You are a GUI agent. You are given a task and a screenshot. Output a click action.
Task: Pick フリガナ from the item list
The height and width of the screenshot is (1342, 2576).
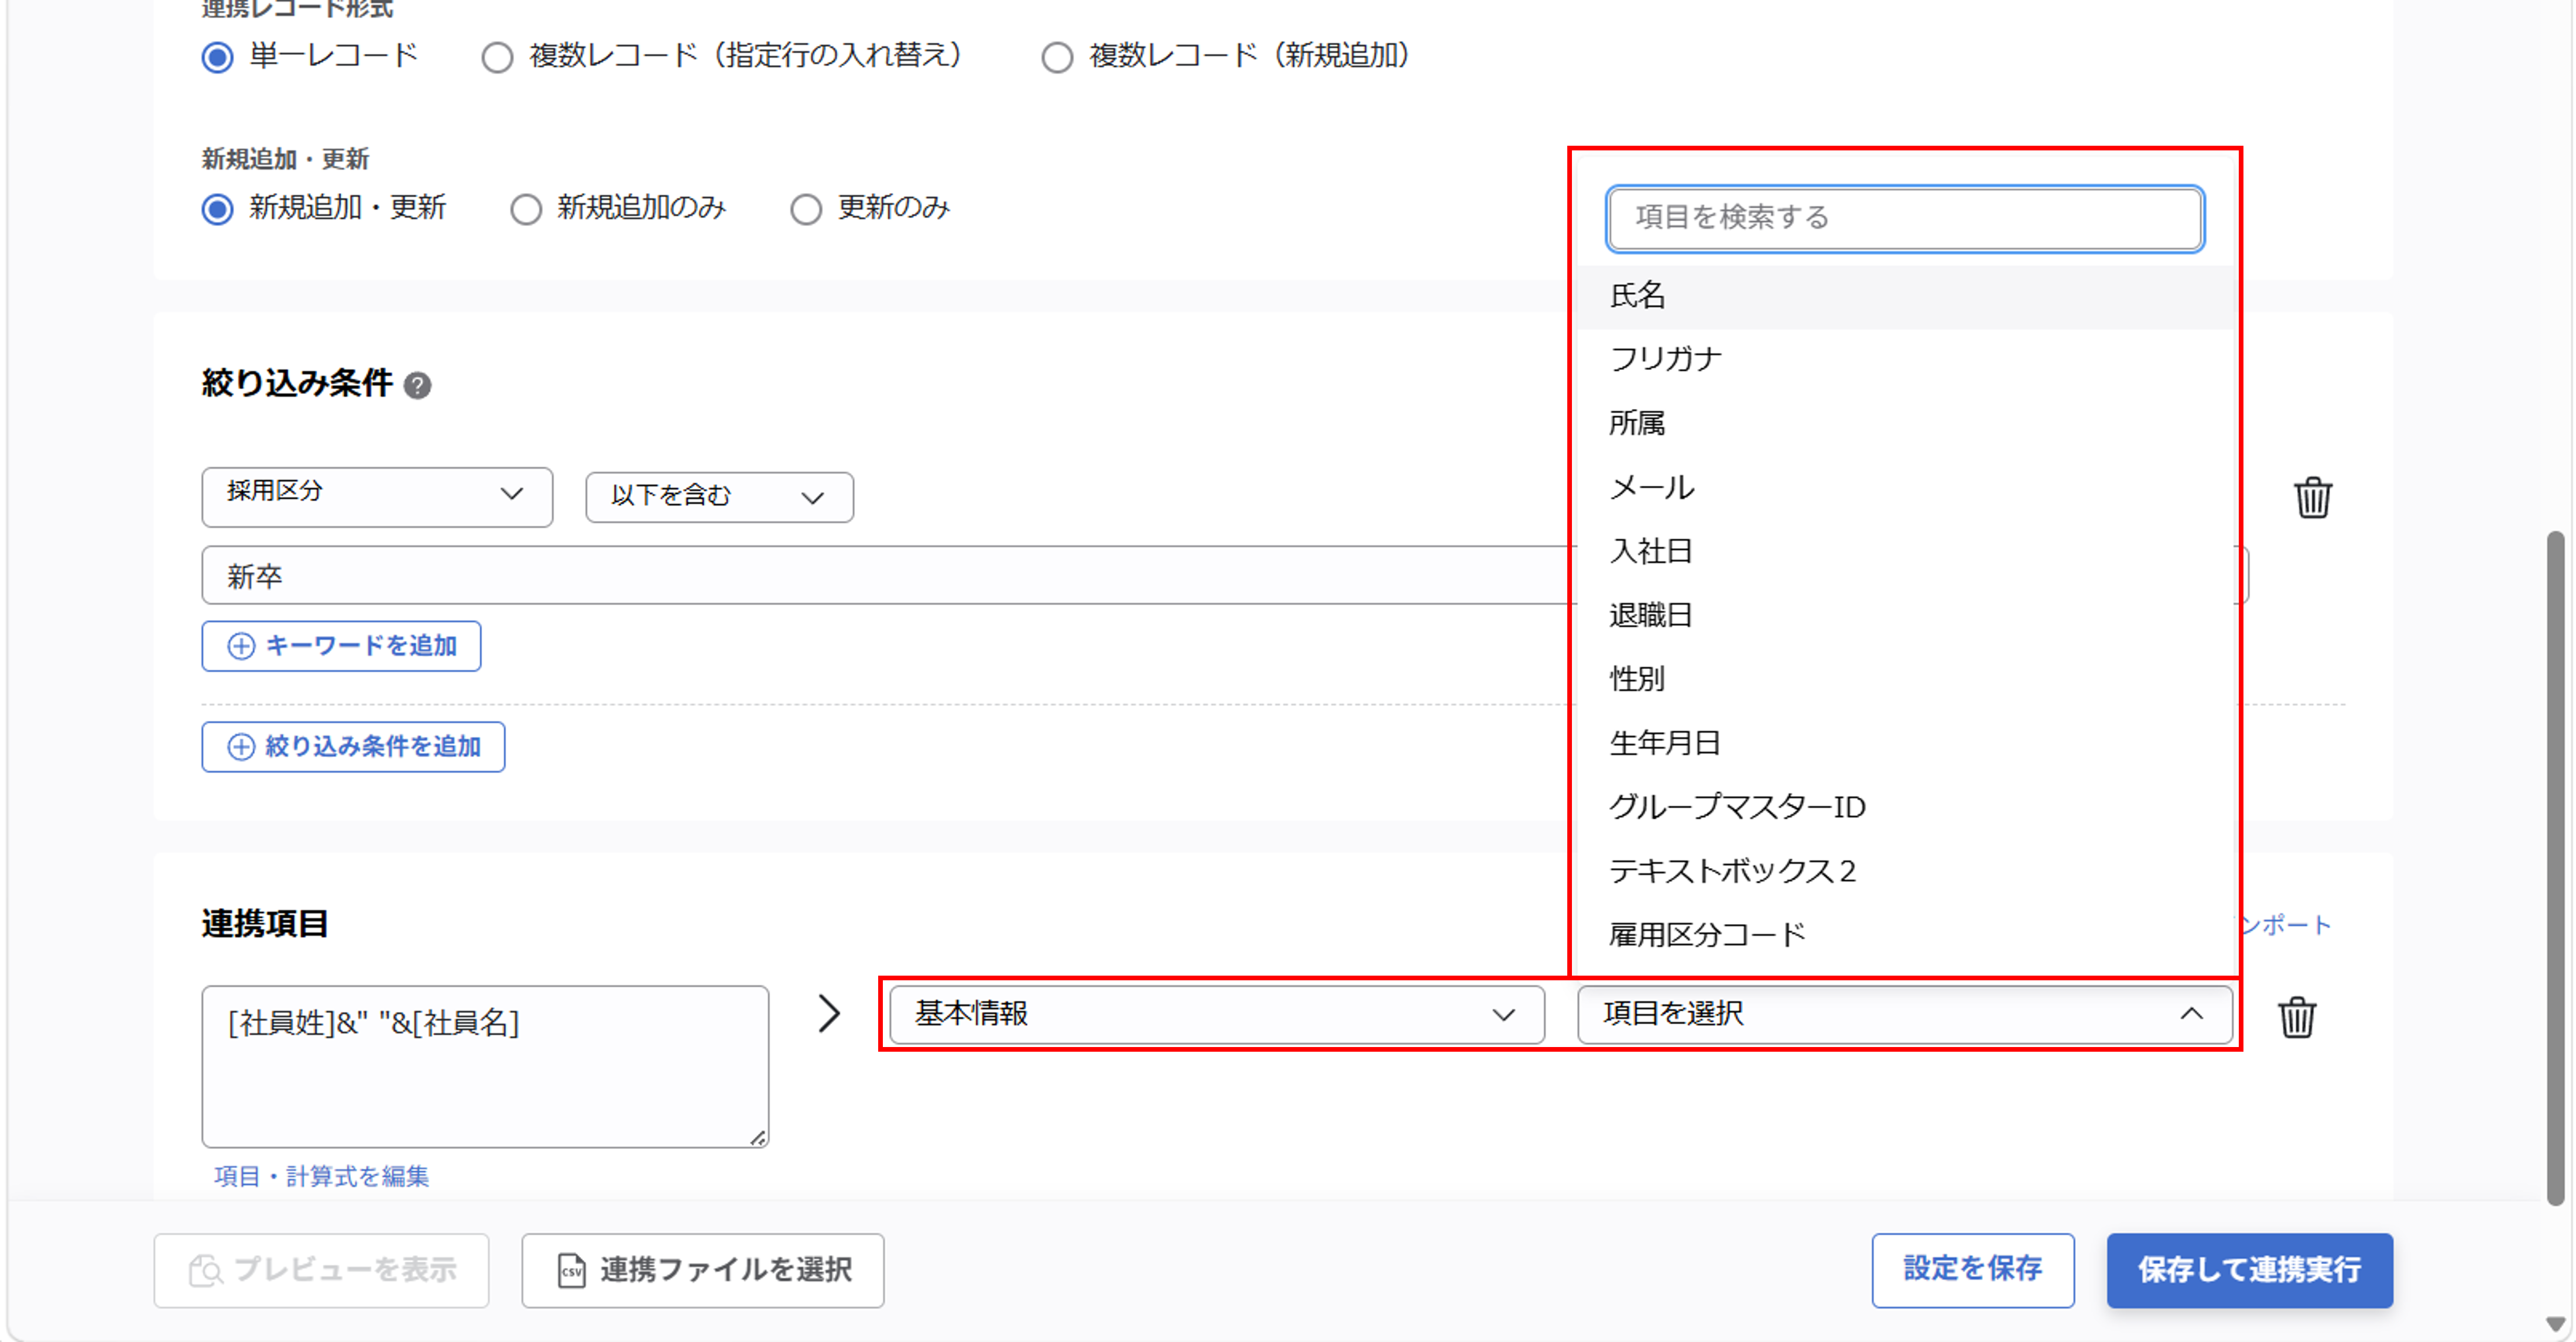1904,359
